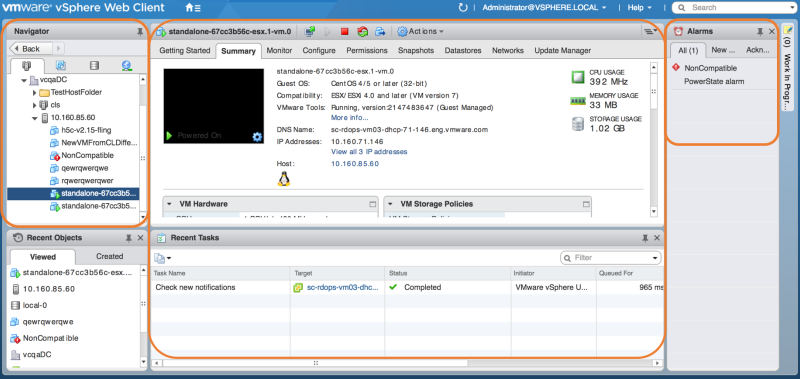Click View all 3 IP addresses link
This screenshot has width=800, height=379.
tap(369, 152)
